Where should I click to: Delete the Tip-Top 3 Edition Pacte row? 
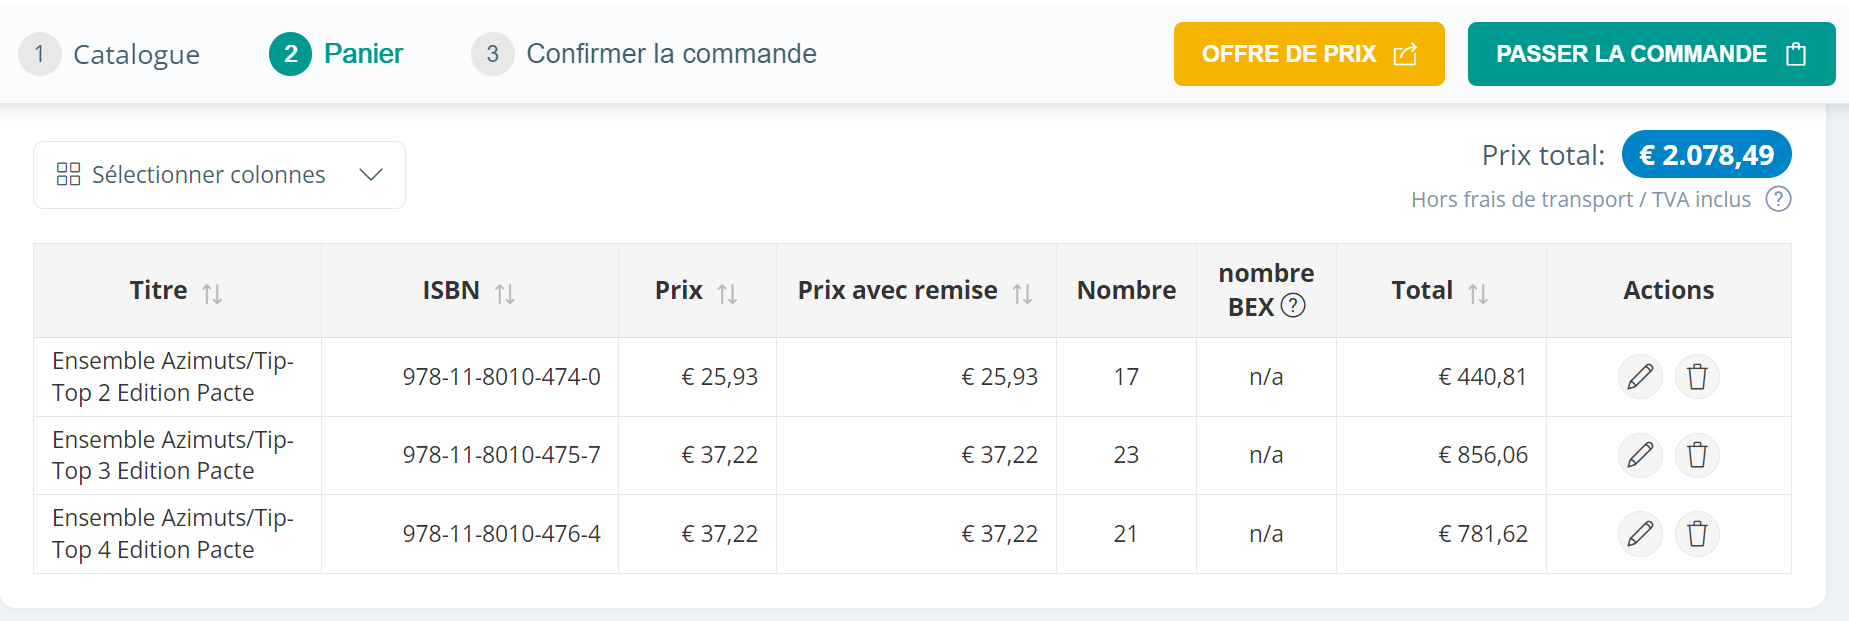point(1697,455)
